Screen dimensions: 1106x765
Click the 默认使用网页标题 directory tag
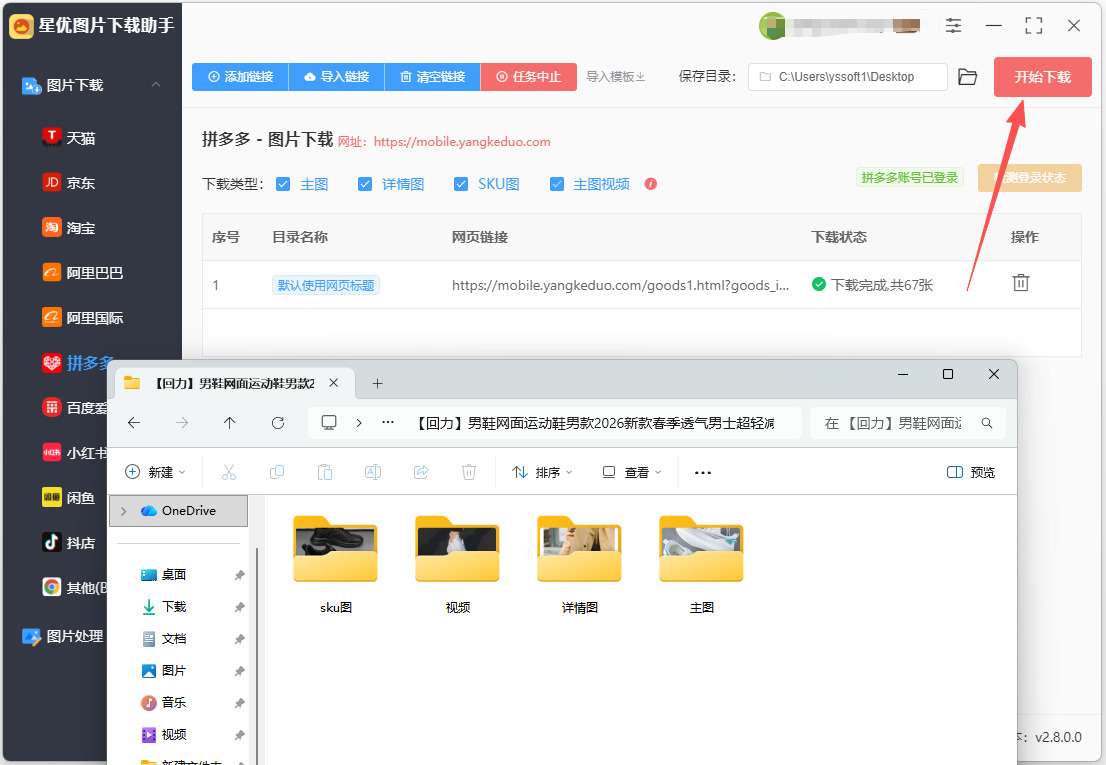(326, 285)
